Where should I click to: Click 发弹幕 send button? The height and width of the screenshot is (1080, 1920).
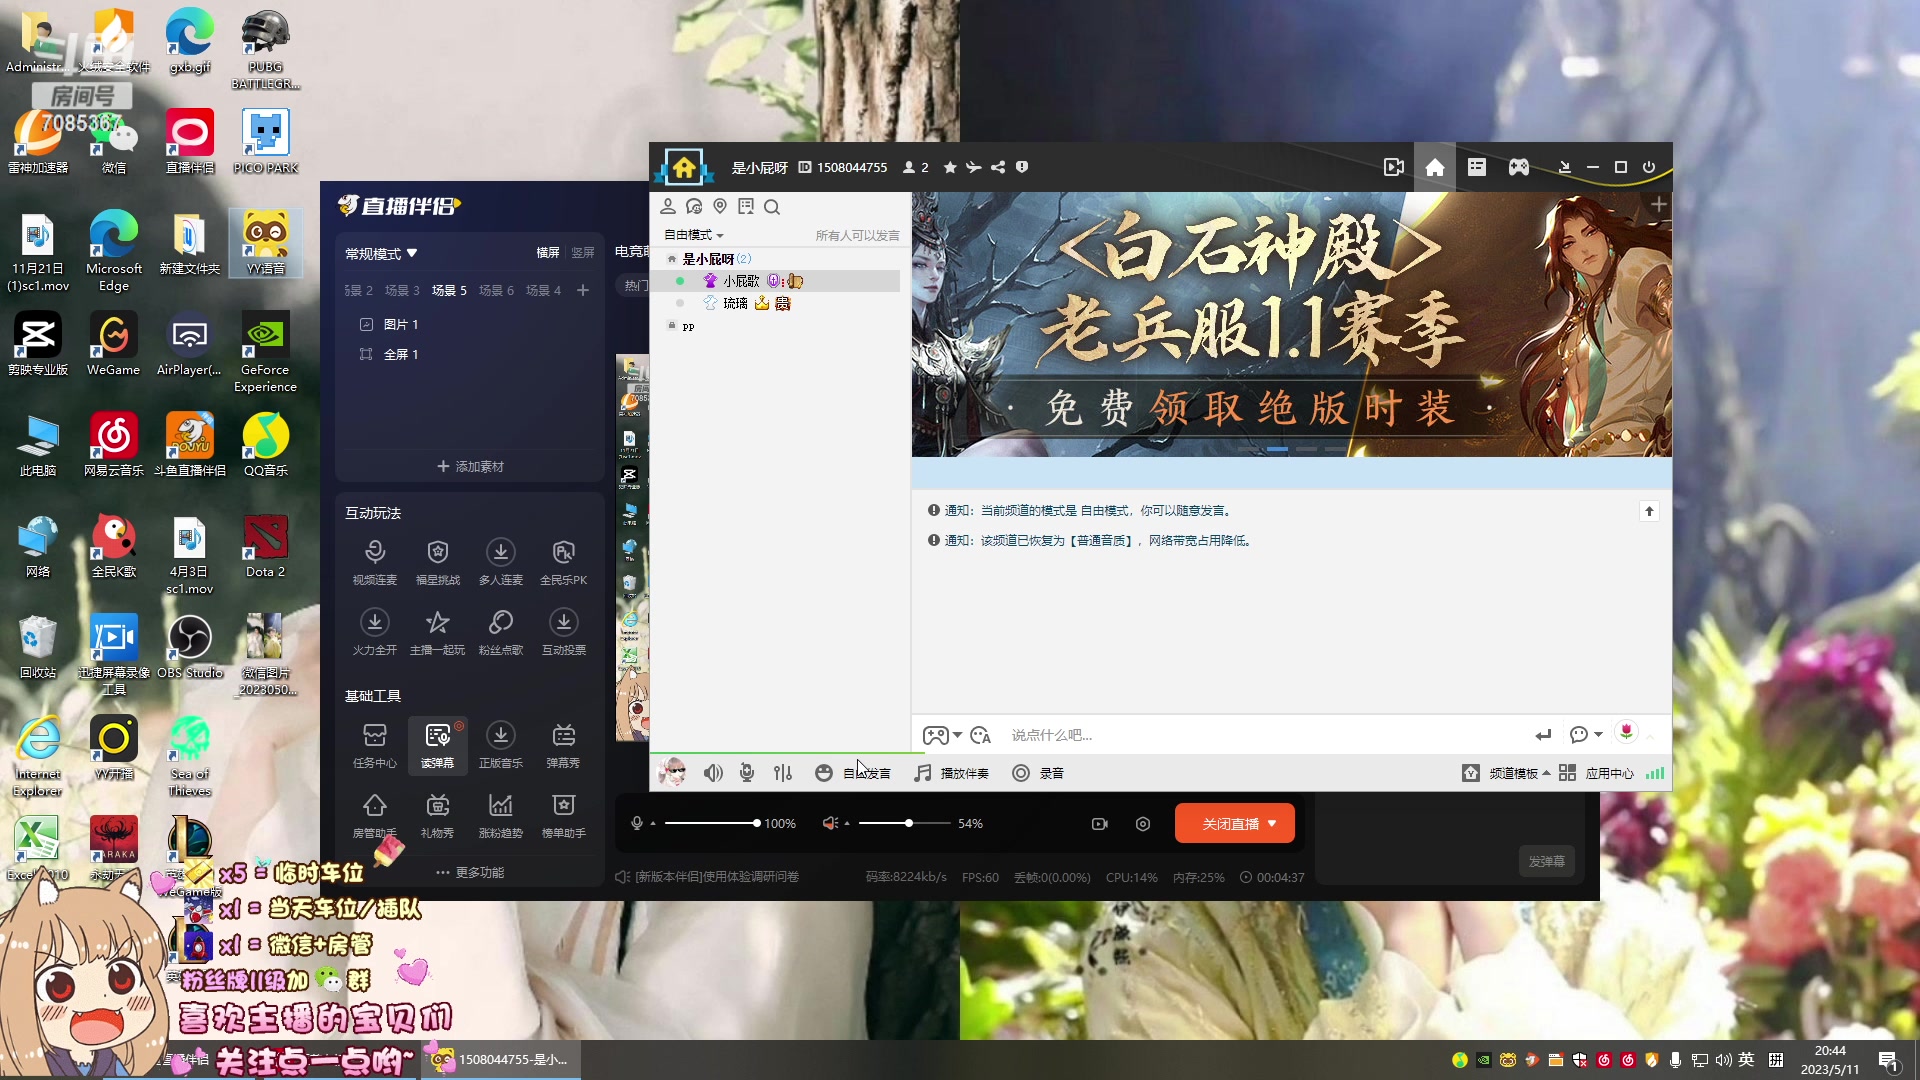(x=1546, y=861)
